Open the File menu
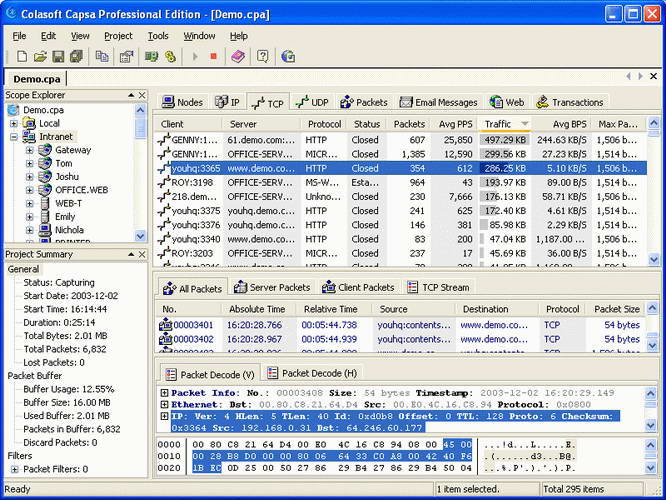 [x=19, y=36]
